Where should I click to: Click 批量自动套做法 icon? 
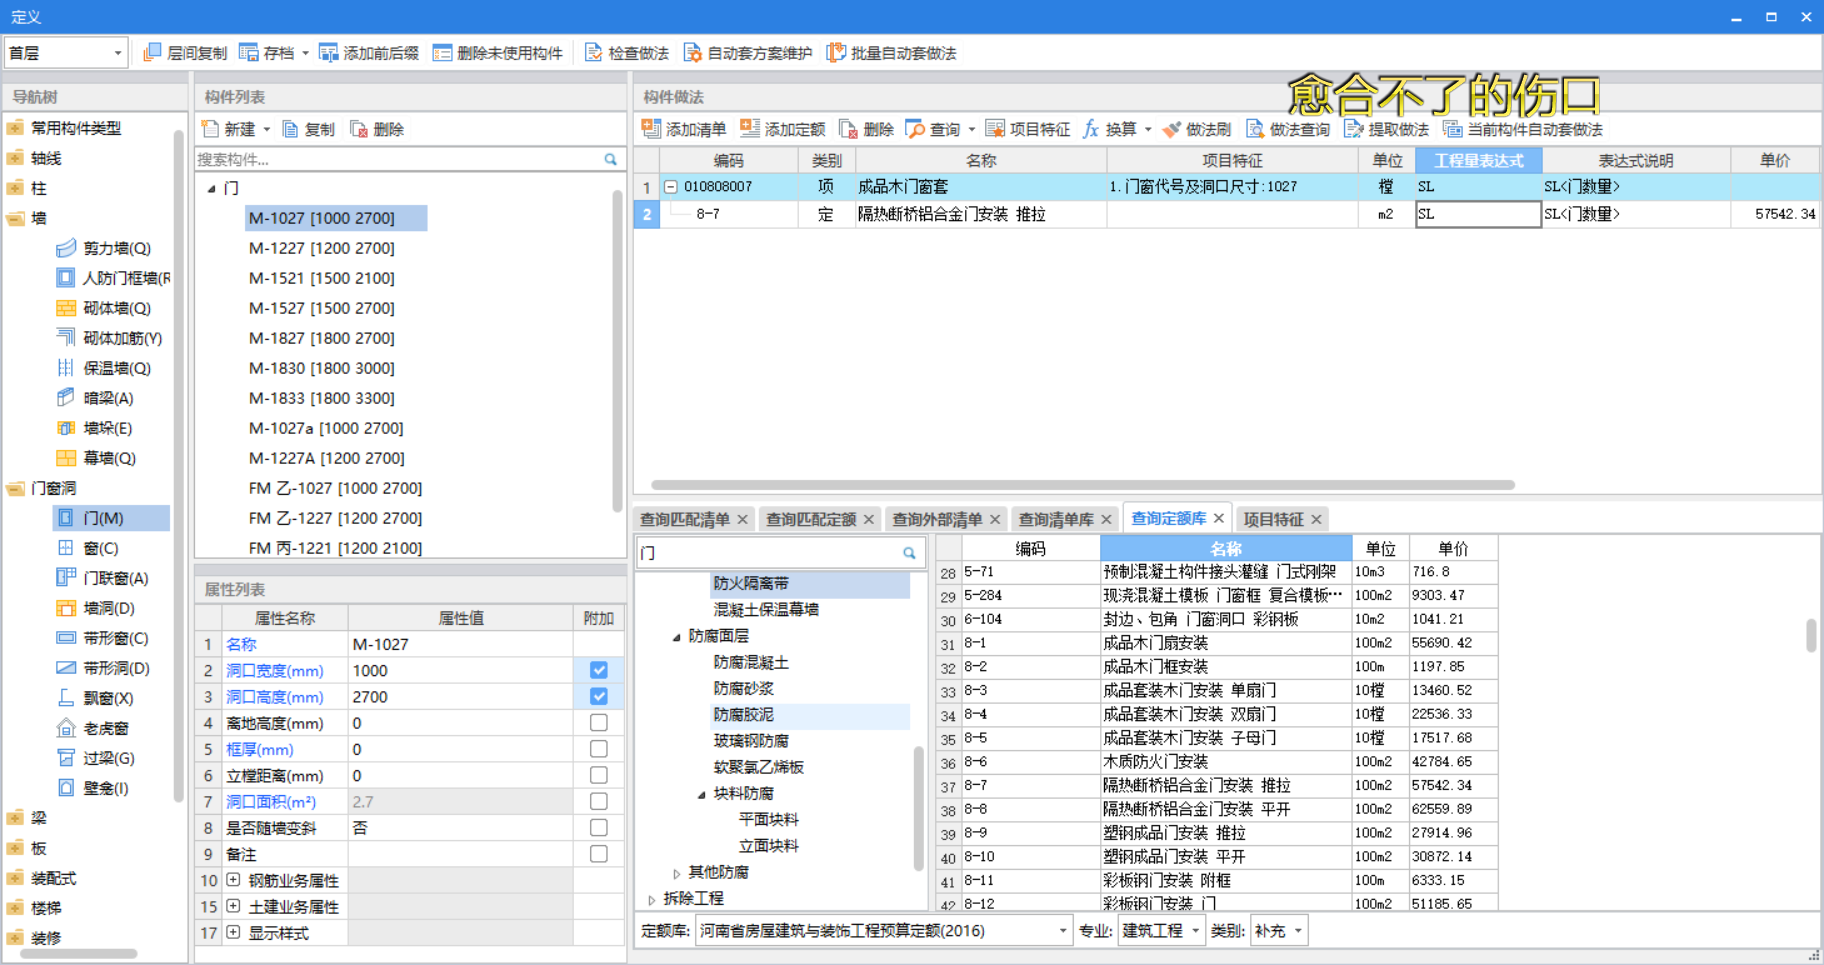(836, 53)
